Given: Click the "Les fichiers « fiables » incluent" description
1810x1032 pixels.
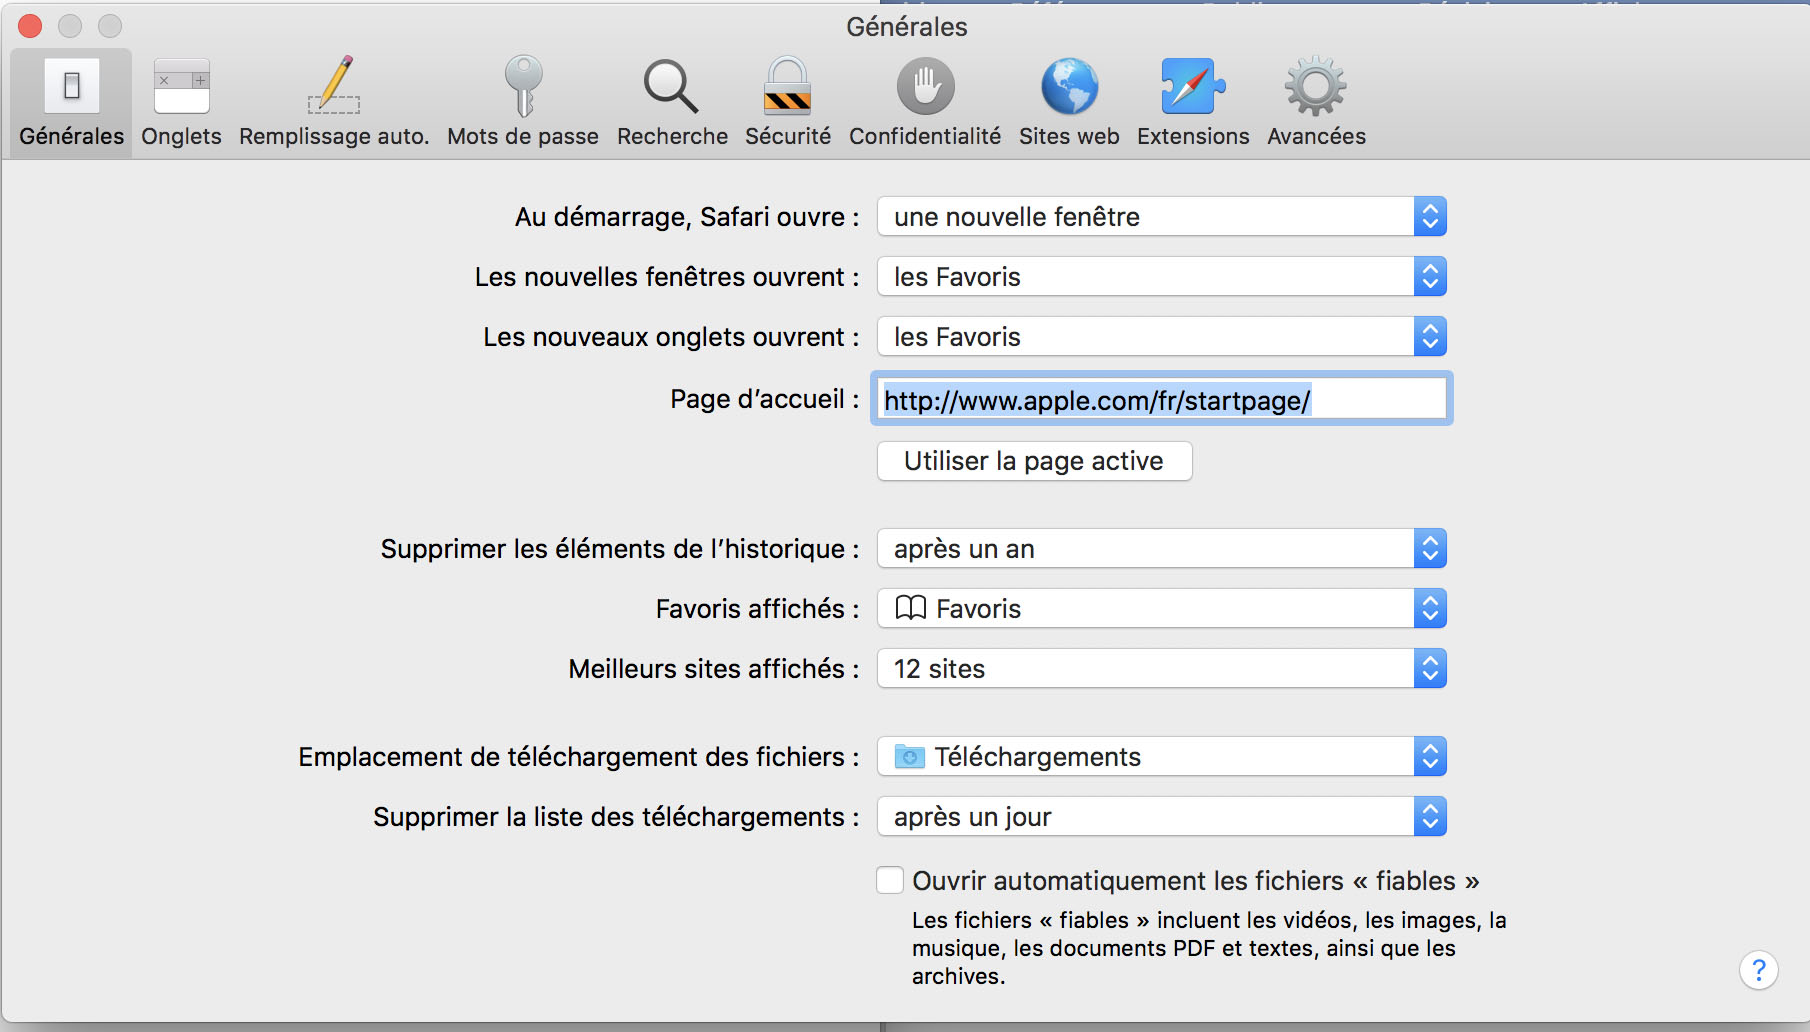Looking at the screenshot, I should click(1209, 948).
